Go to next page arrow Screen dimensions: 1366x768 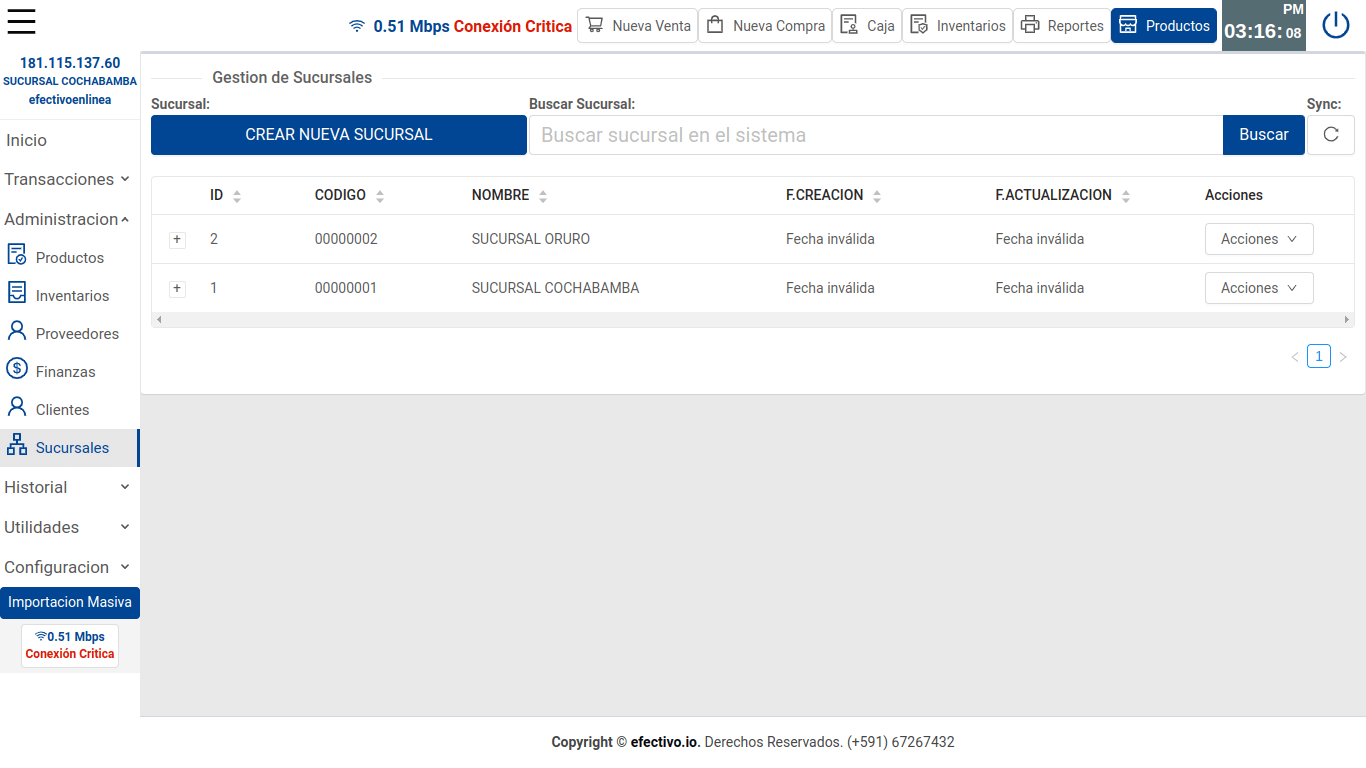(1343, 357)
